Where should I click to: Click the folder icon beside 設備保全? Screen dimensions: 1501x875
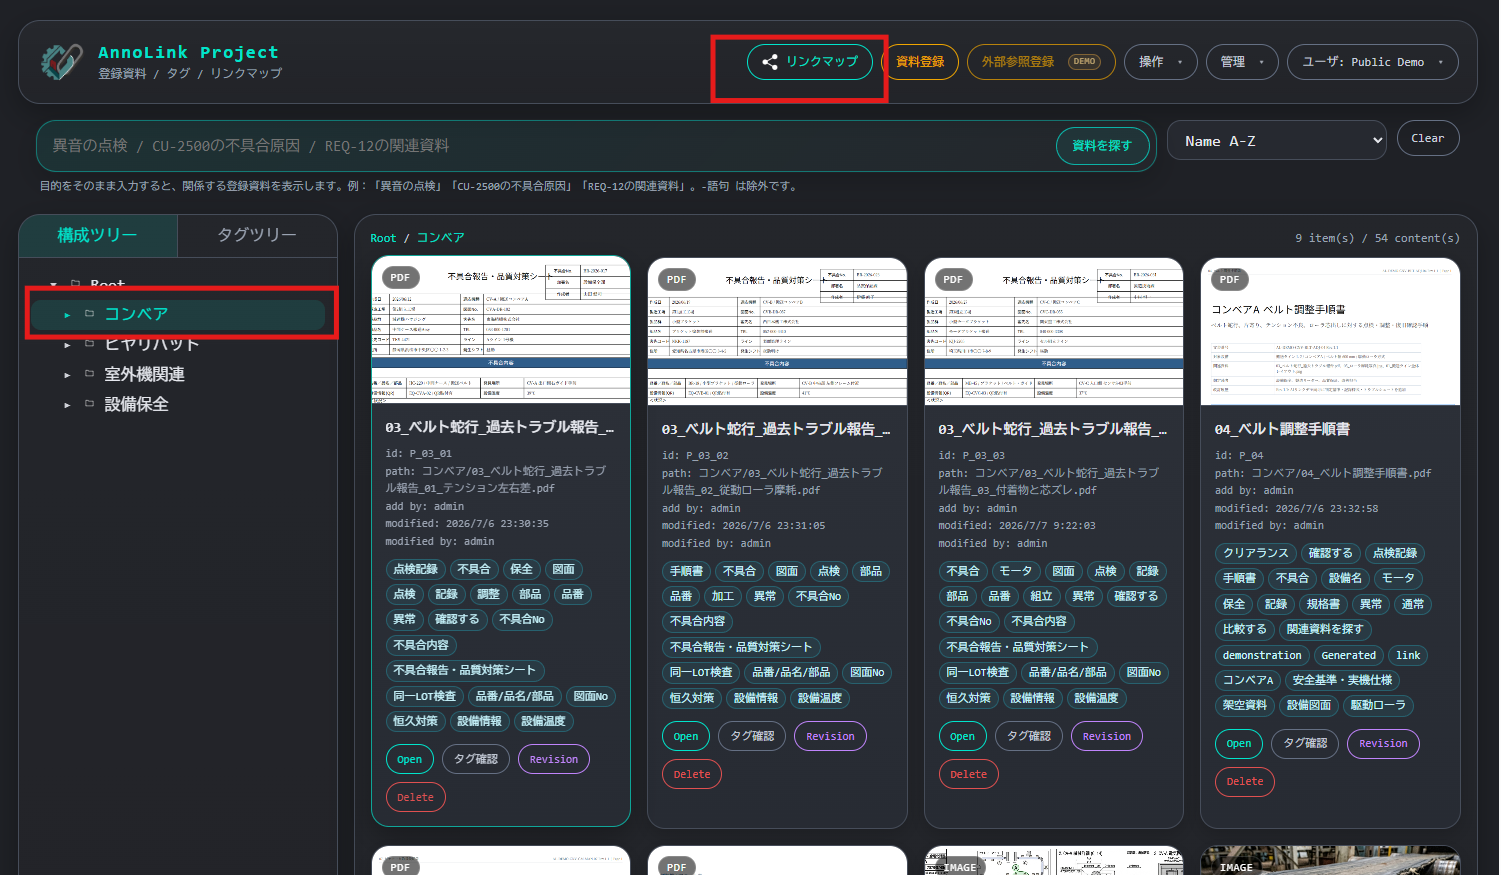[x=89, y=404]
